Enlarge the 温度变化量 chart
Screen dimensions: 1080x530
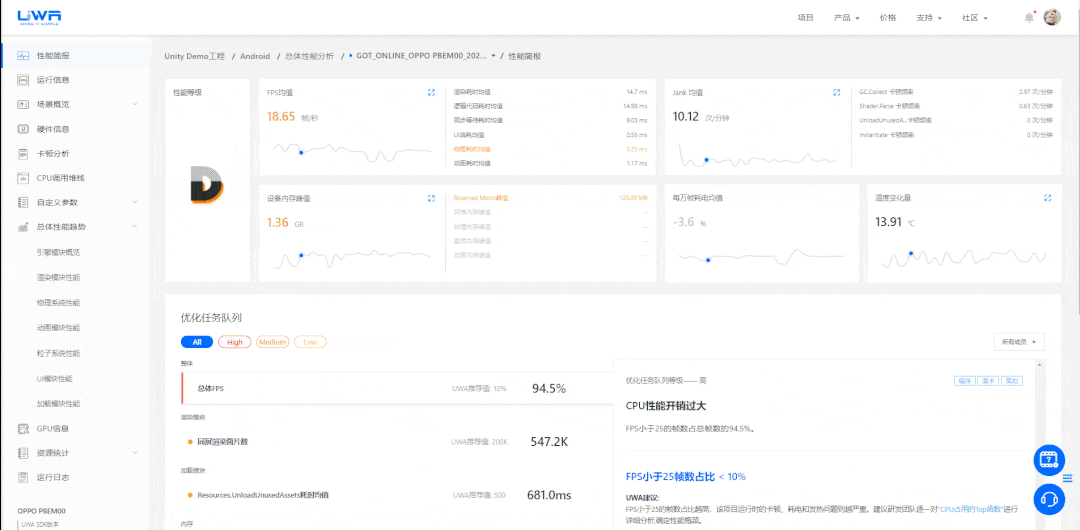pyautogui.click(x=1047, y=198)
